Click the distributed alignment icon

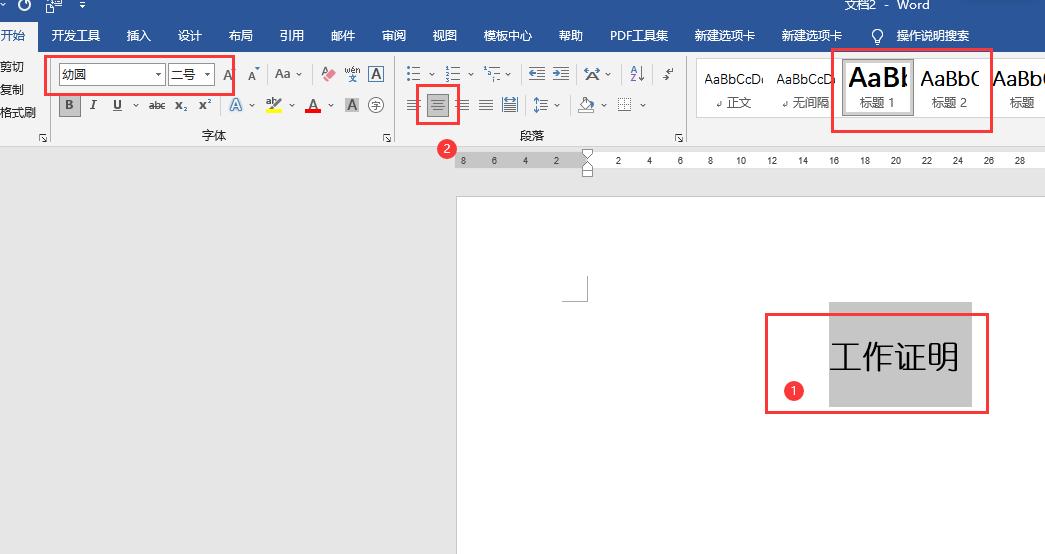click(x=510, y=105)
